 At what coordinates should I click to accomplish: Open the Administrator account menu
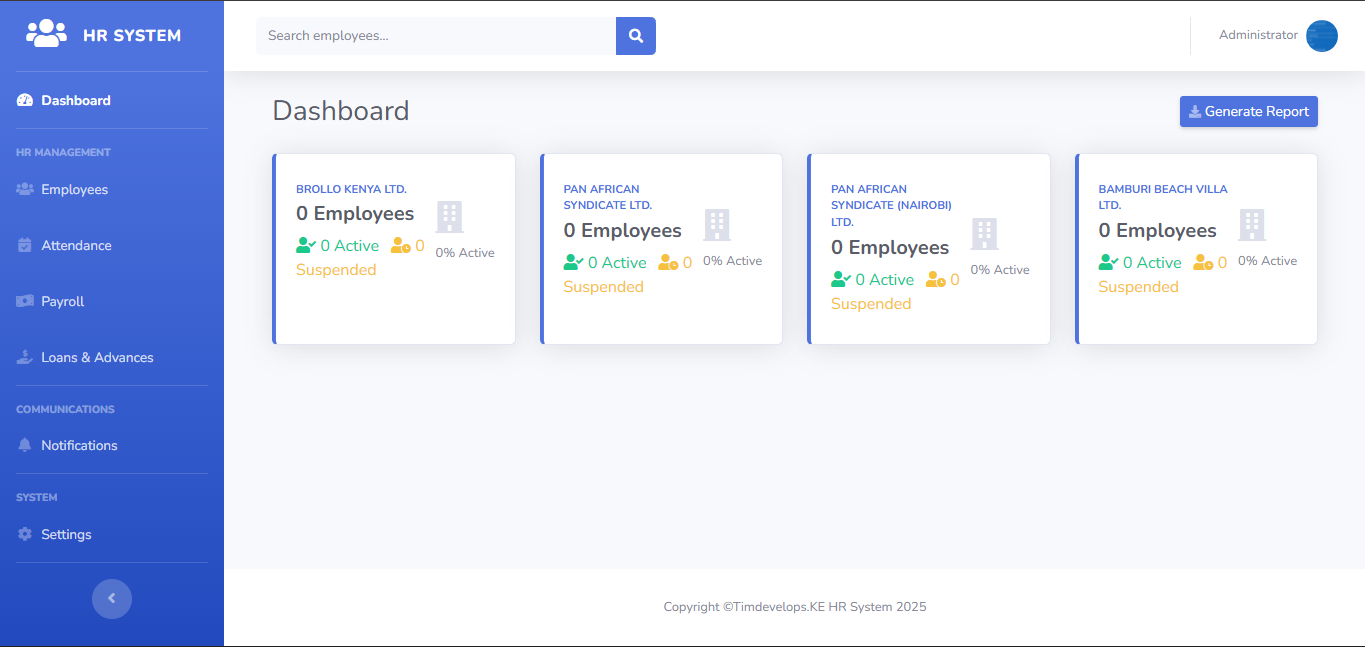pyautogui.click(x=1258, y=35)
